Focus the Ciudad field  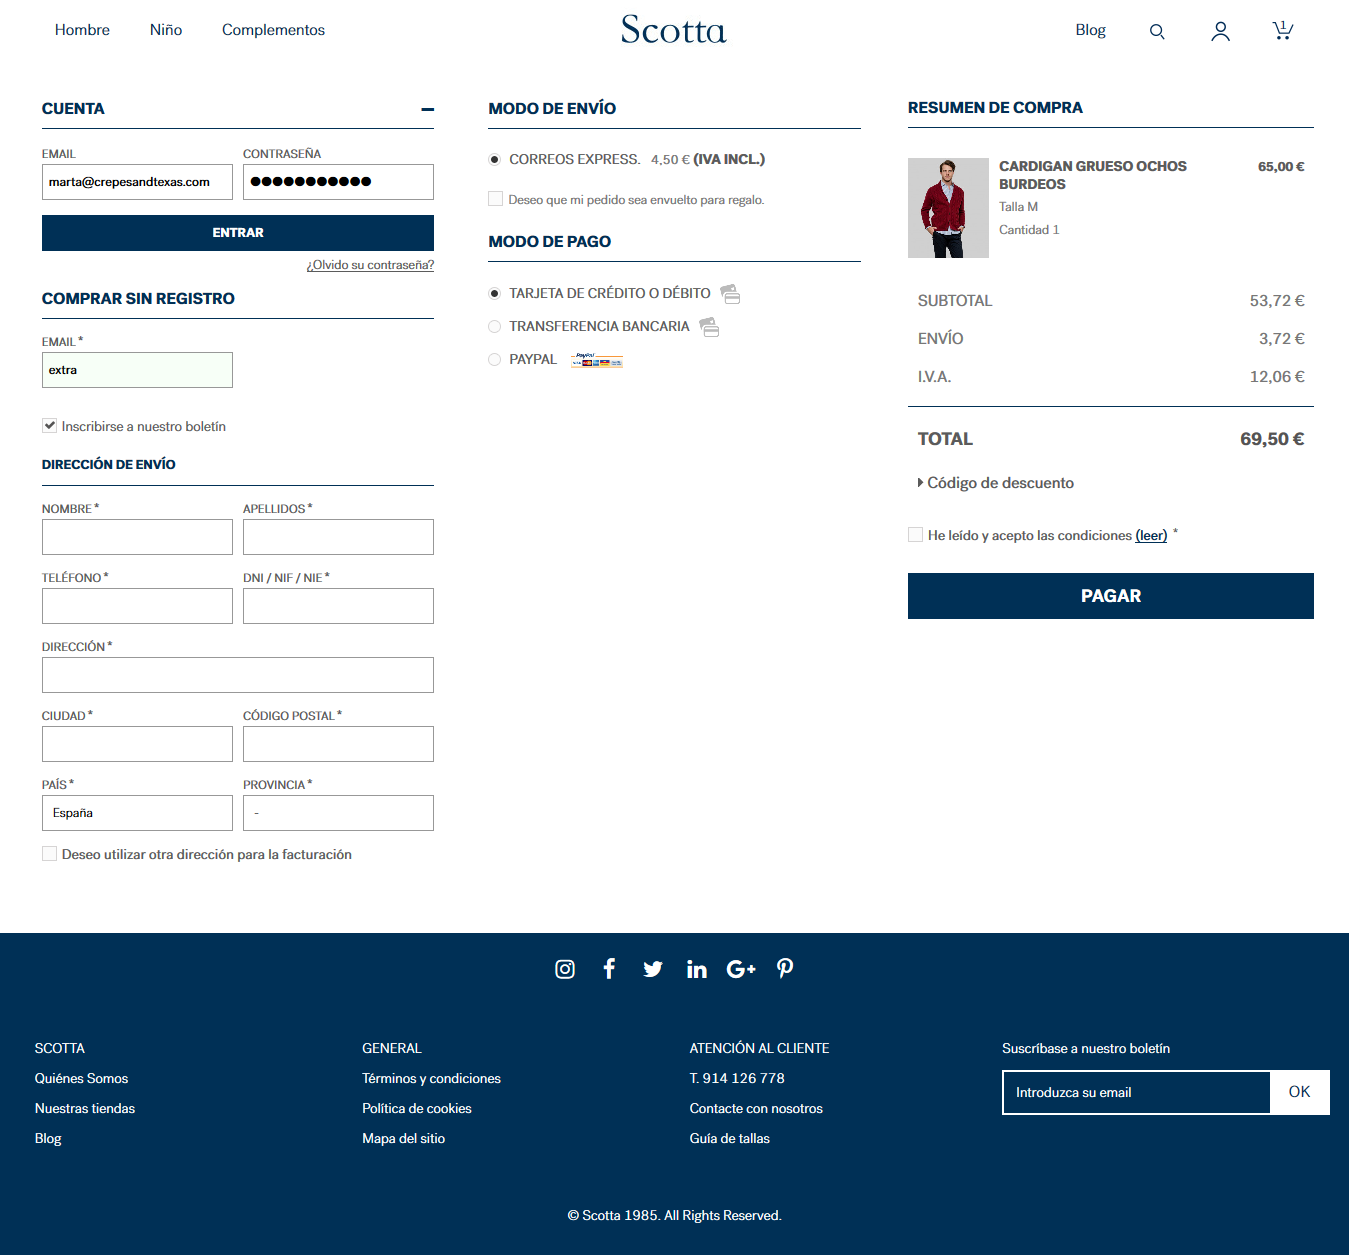click(137, 744)
